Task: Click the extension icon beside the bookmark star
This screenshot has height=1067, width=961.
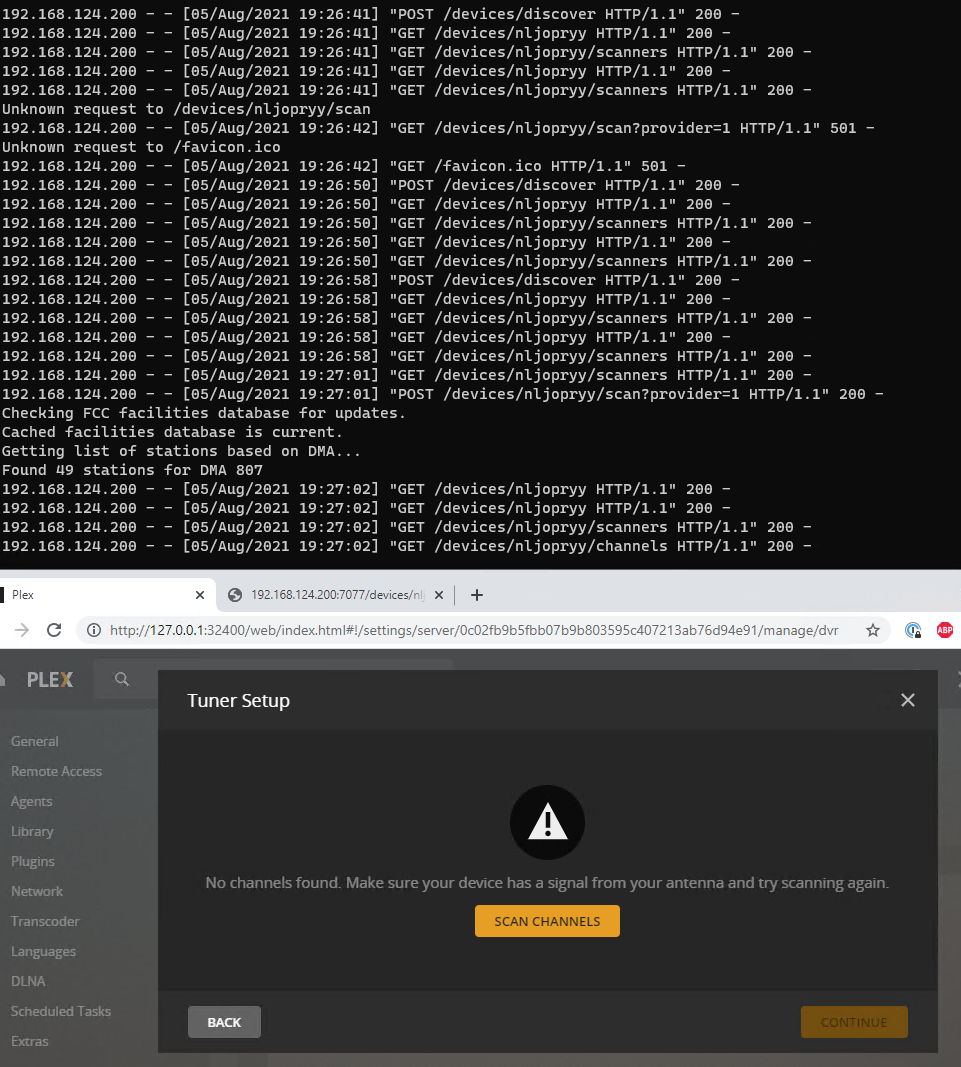Action: [912, 631]
